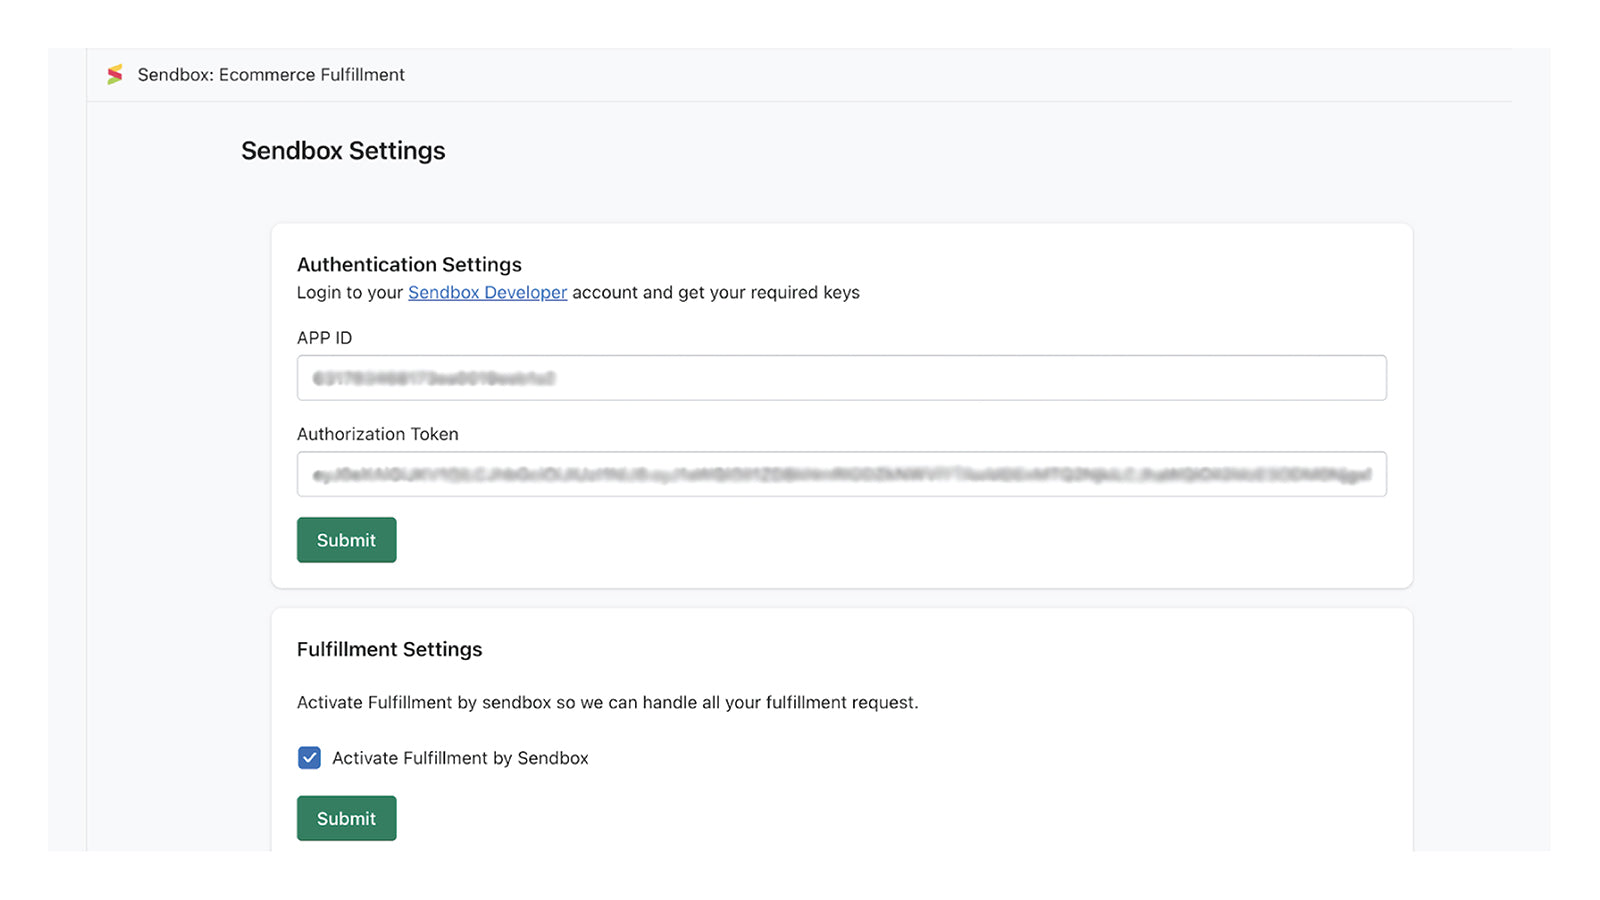The width and height of the screenshot is (1600, 900).
Task: Click the 'Sendbox Settings' page heading
Action: click(x=343, y=150)
